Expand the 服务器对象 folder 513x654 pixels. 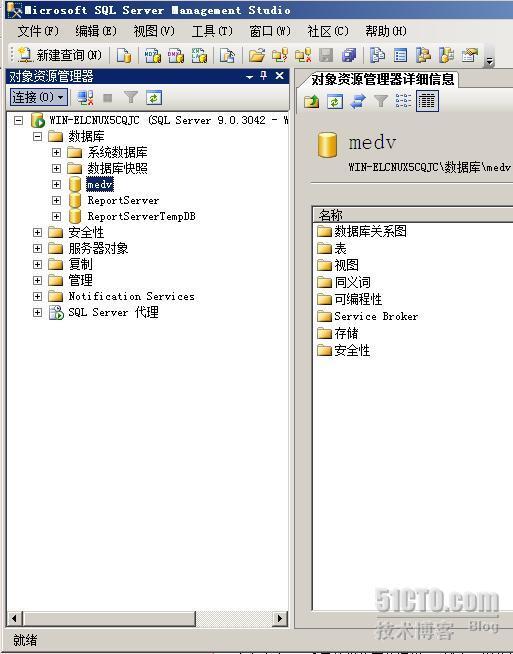pyautogui.click(x=38, y=249)
